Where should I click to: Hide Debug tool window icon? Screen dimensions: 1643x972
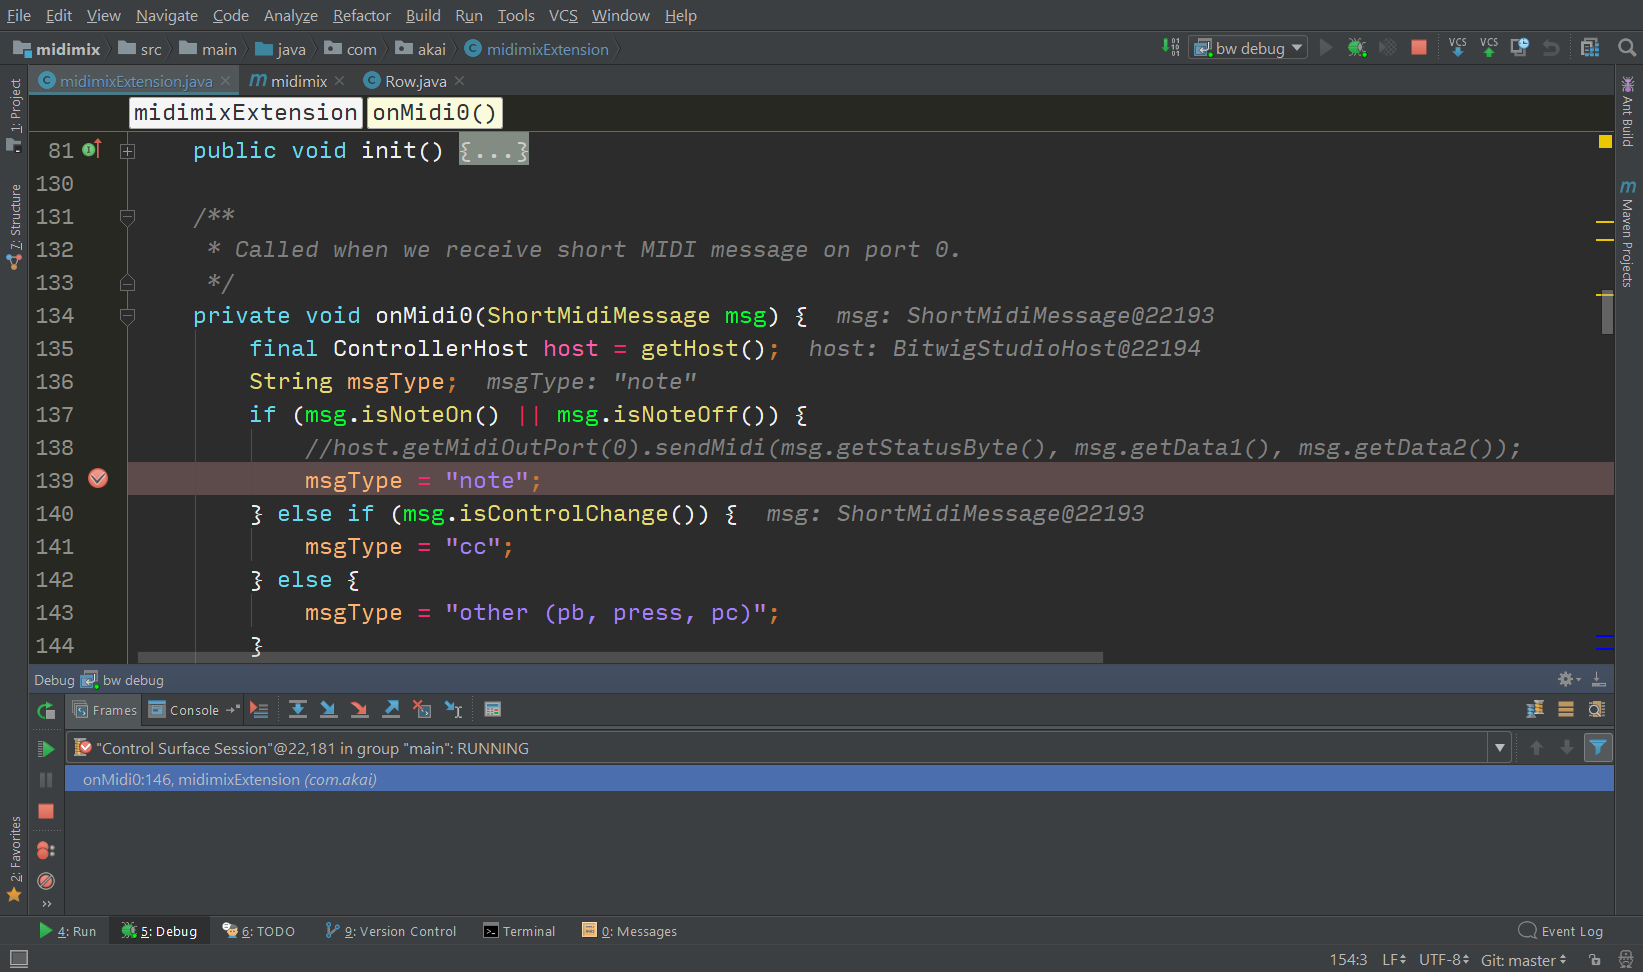(1599, 679)
